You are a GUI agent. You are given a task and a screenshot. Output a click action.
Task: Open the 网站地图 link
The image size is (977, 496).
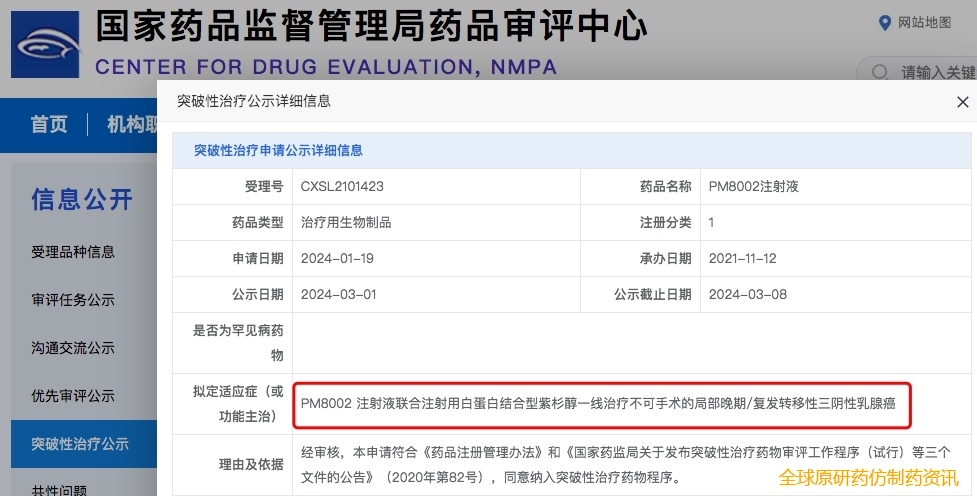(924, 23)
